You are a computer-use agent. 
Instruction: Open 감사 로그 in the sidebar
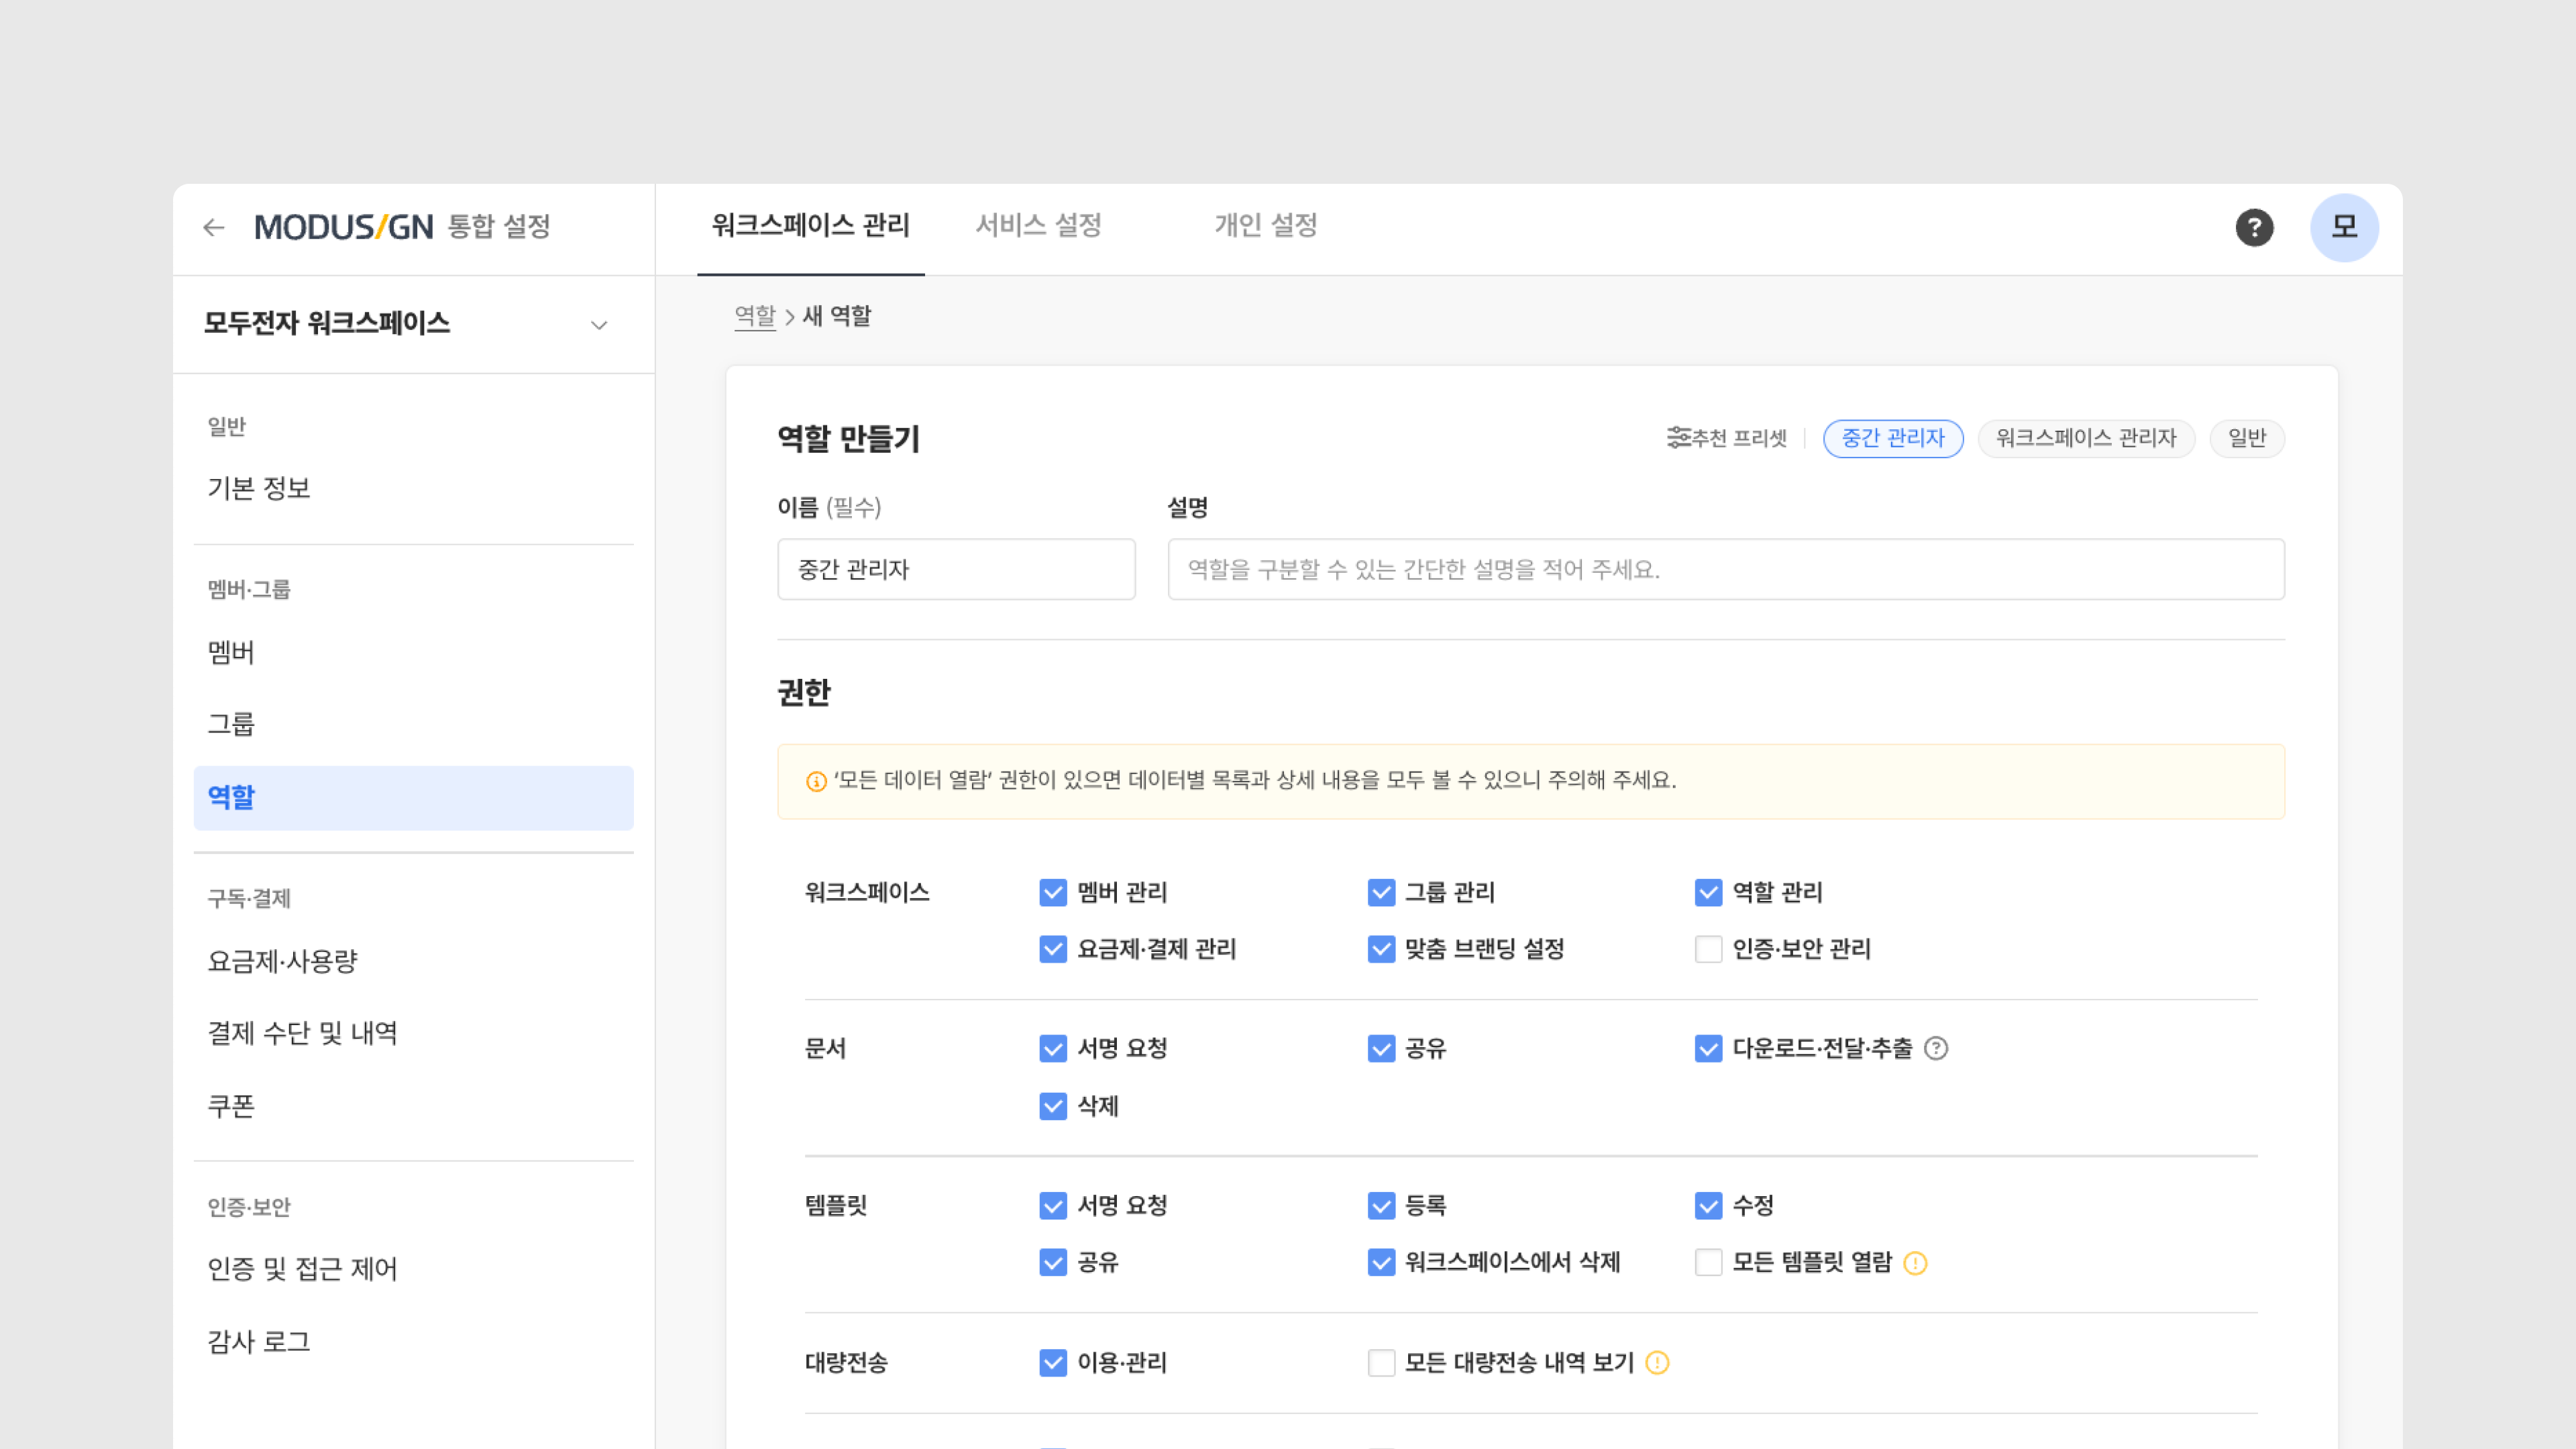pos(259,1341)
